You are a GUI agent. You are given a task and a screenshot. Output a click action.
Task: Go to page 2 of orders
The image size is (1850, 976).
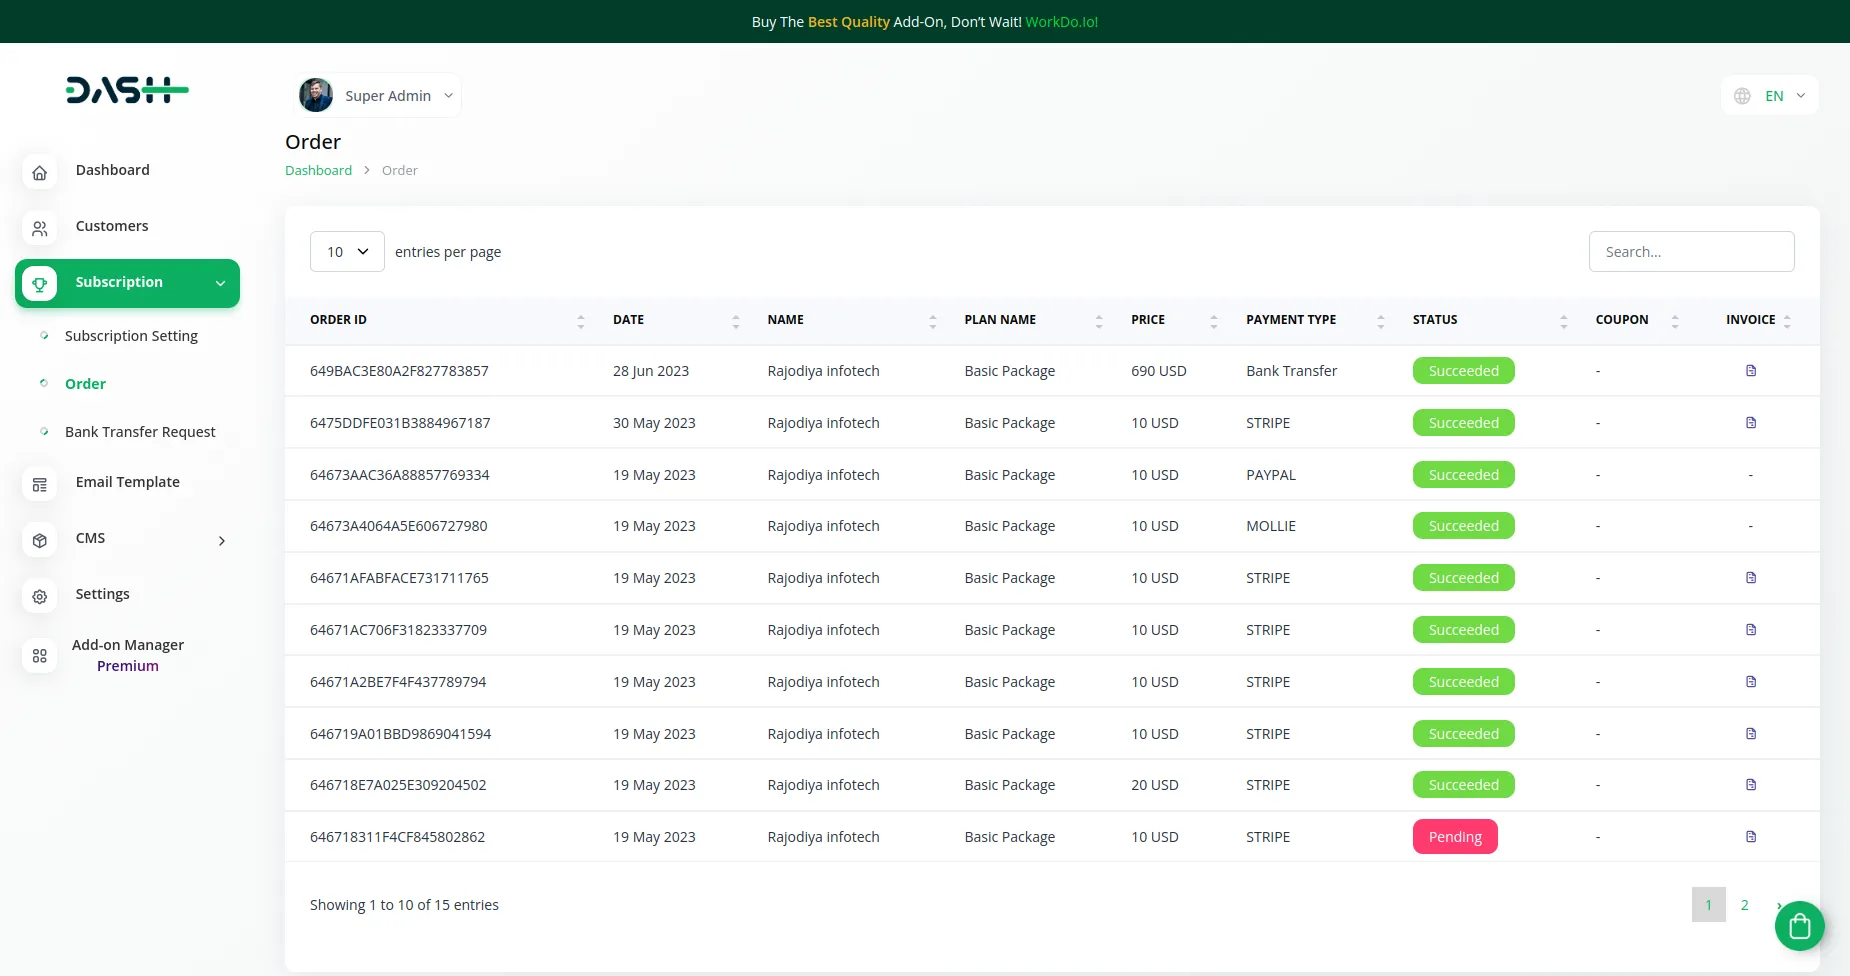(1744, 905)
